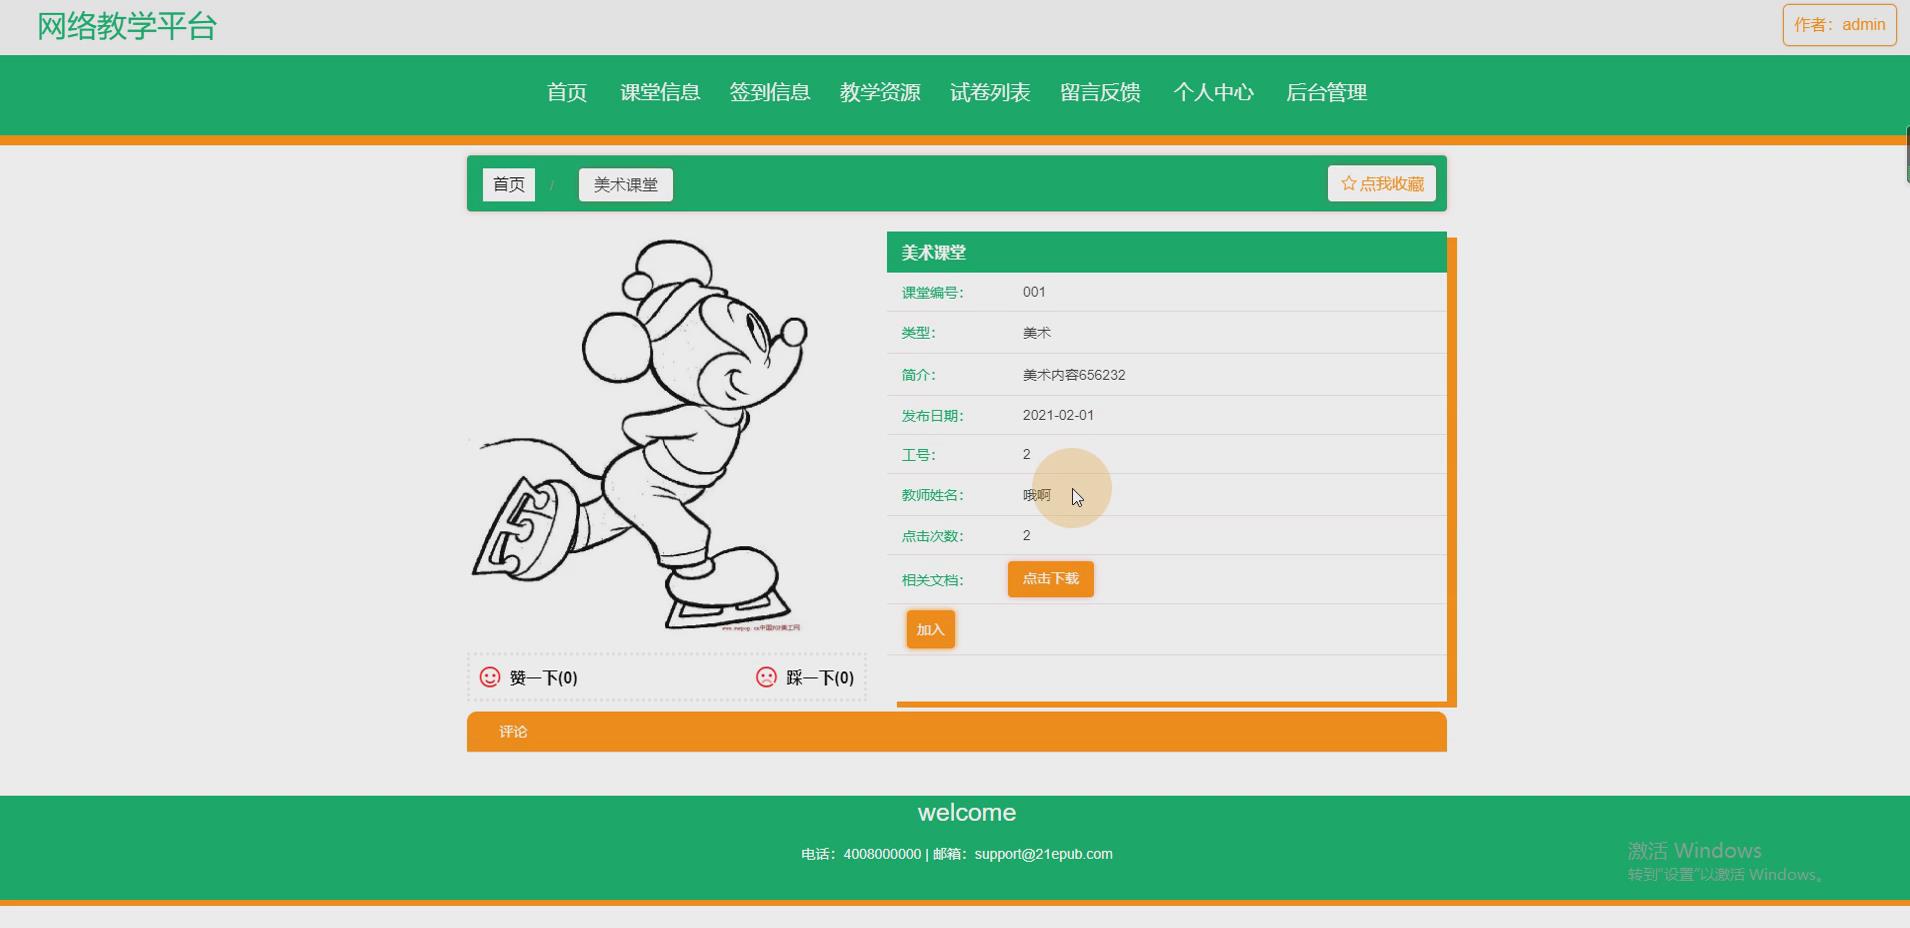Click the 相关文档 label
1910x928 pixels.
932,580
